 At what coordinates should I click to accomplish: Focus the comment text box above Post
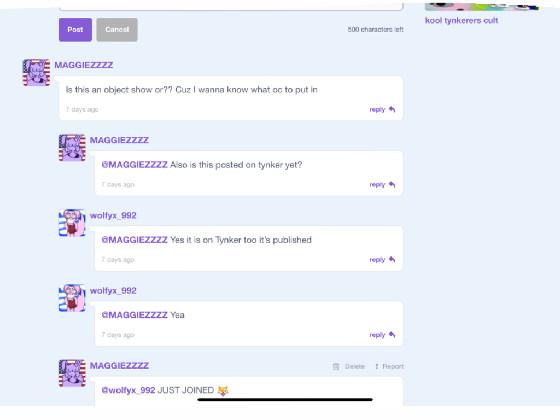tap(231, 5)
